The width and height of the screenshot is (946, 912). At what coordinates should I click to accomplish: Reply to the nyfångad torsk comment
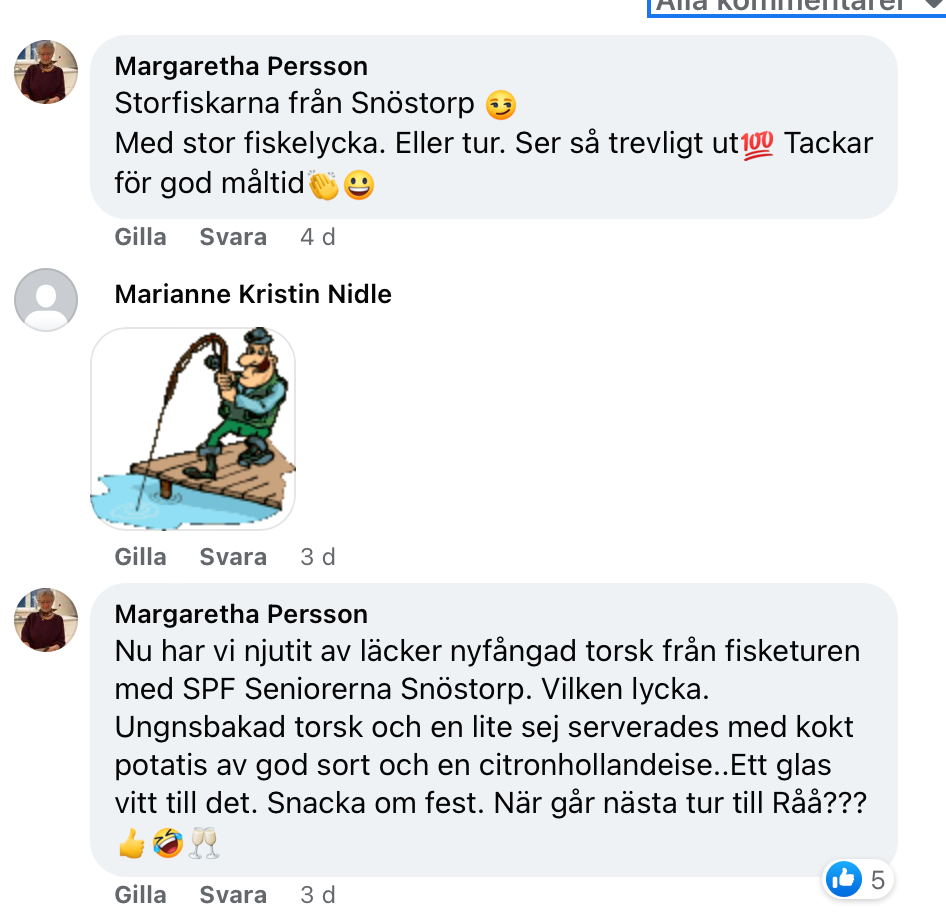(233, 894)
